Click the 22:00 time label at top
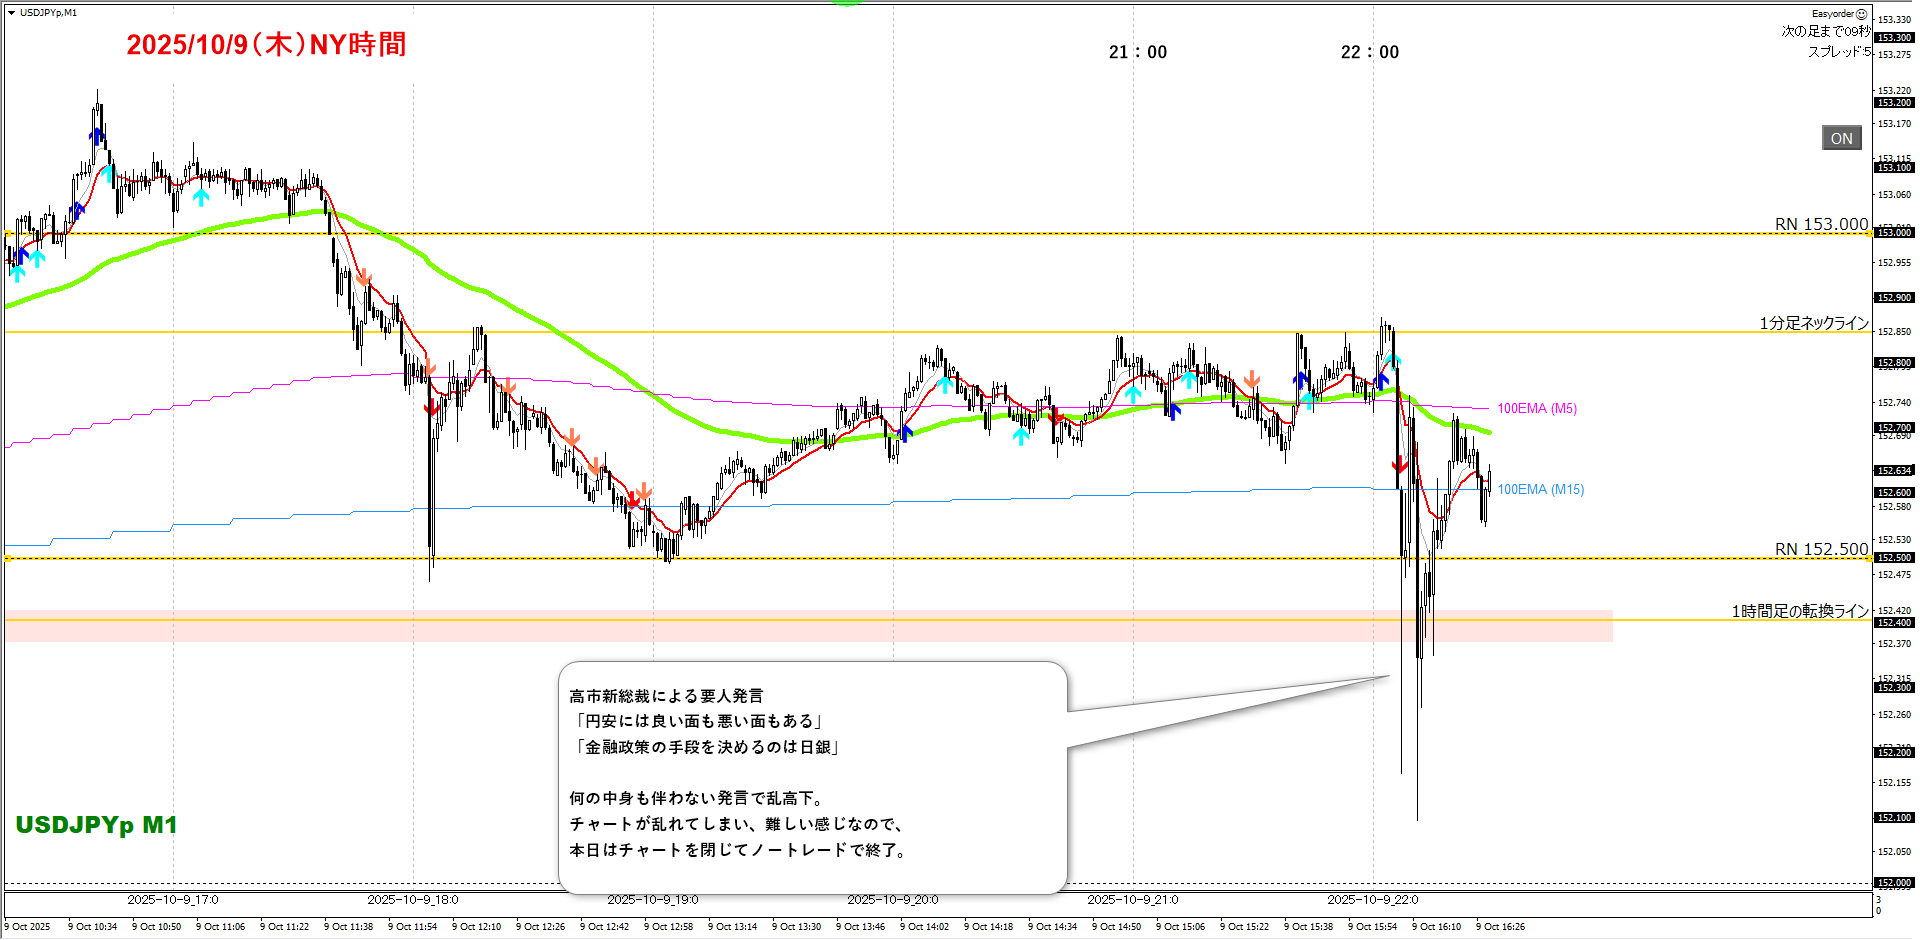This screenshot has height=940, width=1920. 1369,52
